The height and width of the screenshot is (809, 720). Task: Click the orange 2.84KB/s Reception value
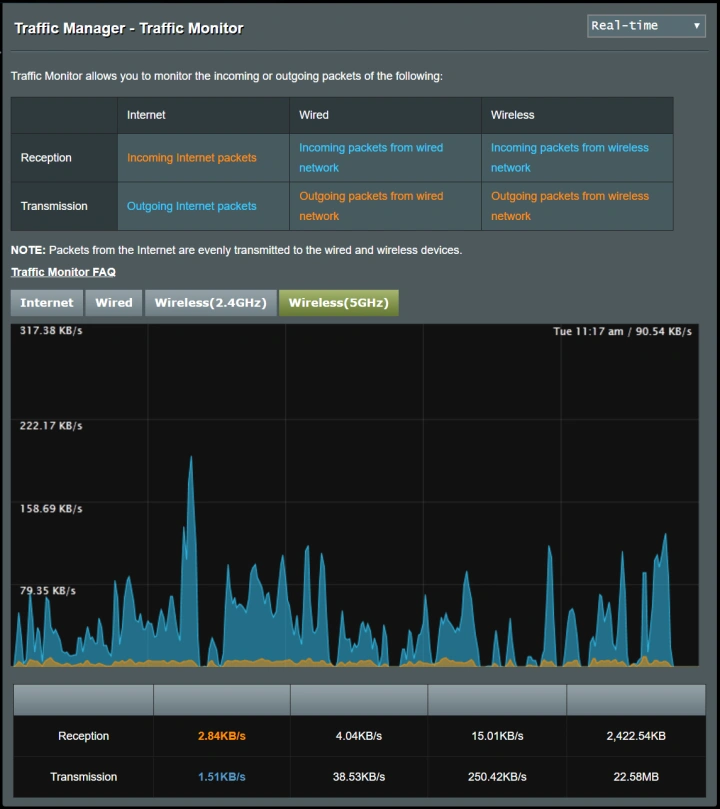(x=221, y=736)
